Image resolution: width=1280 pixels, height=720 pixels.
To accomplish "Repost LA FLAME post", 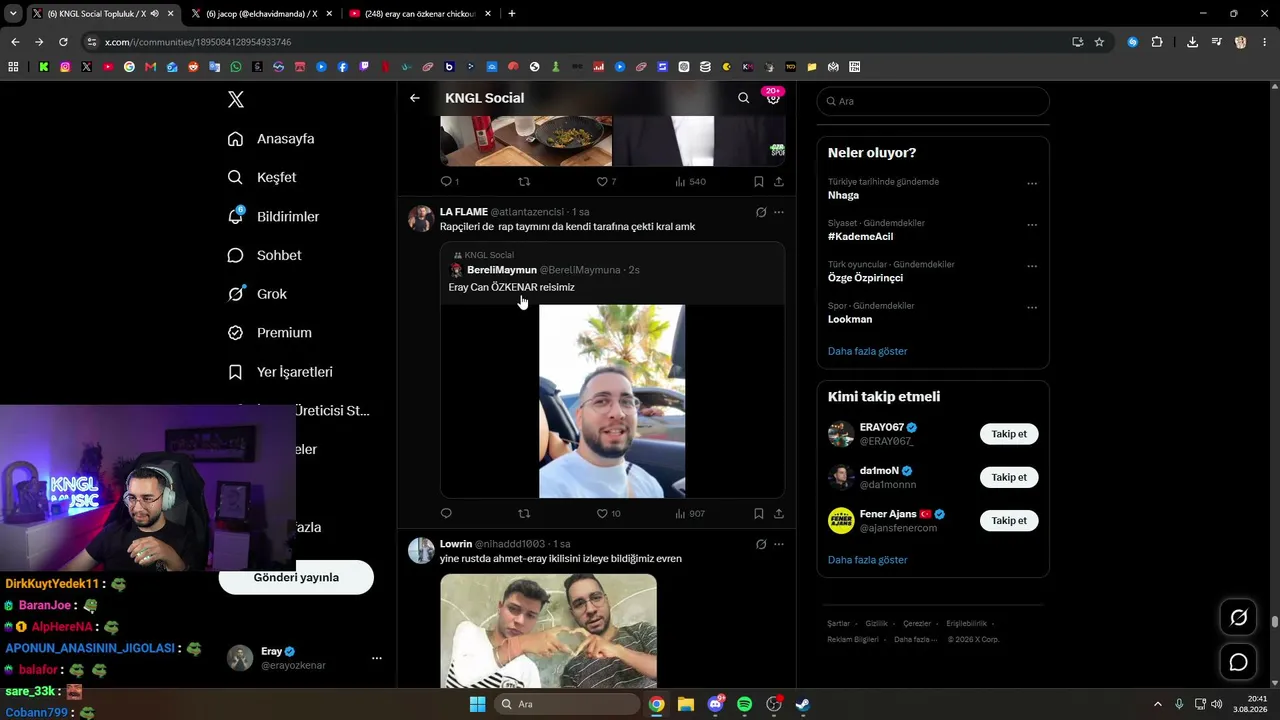I will tap(524, 513).
